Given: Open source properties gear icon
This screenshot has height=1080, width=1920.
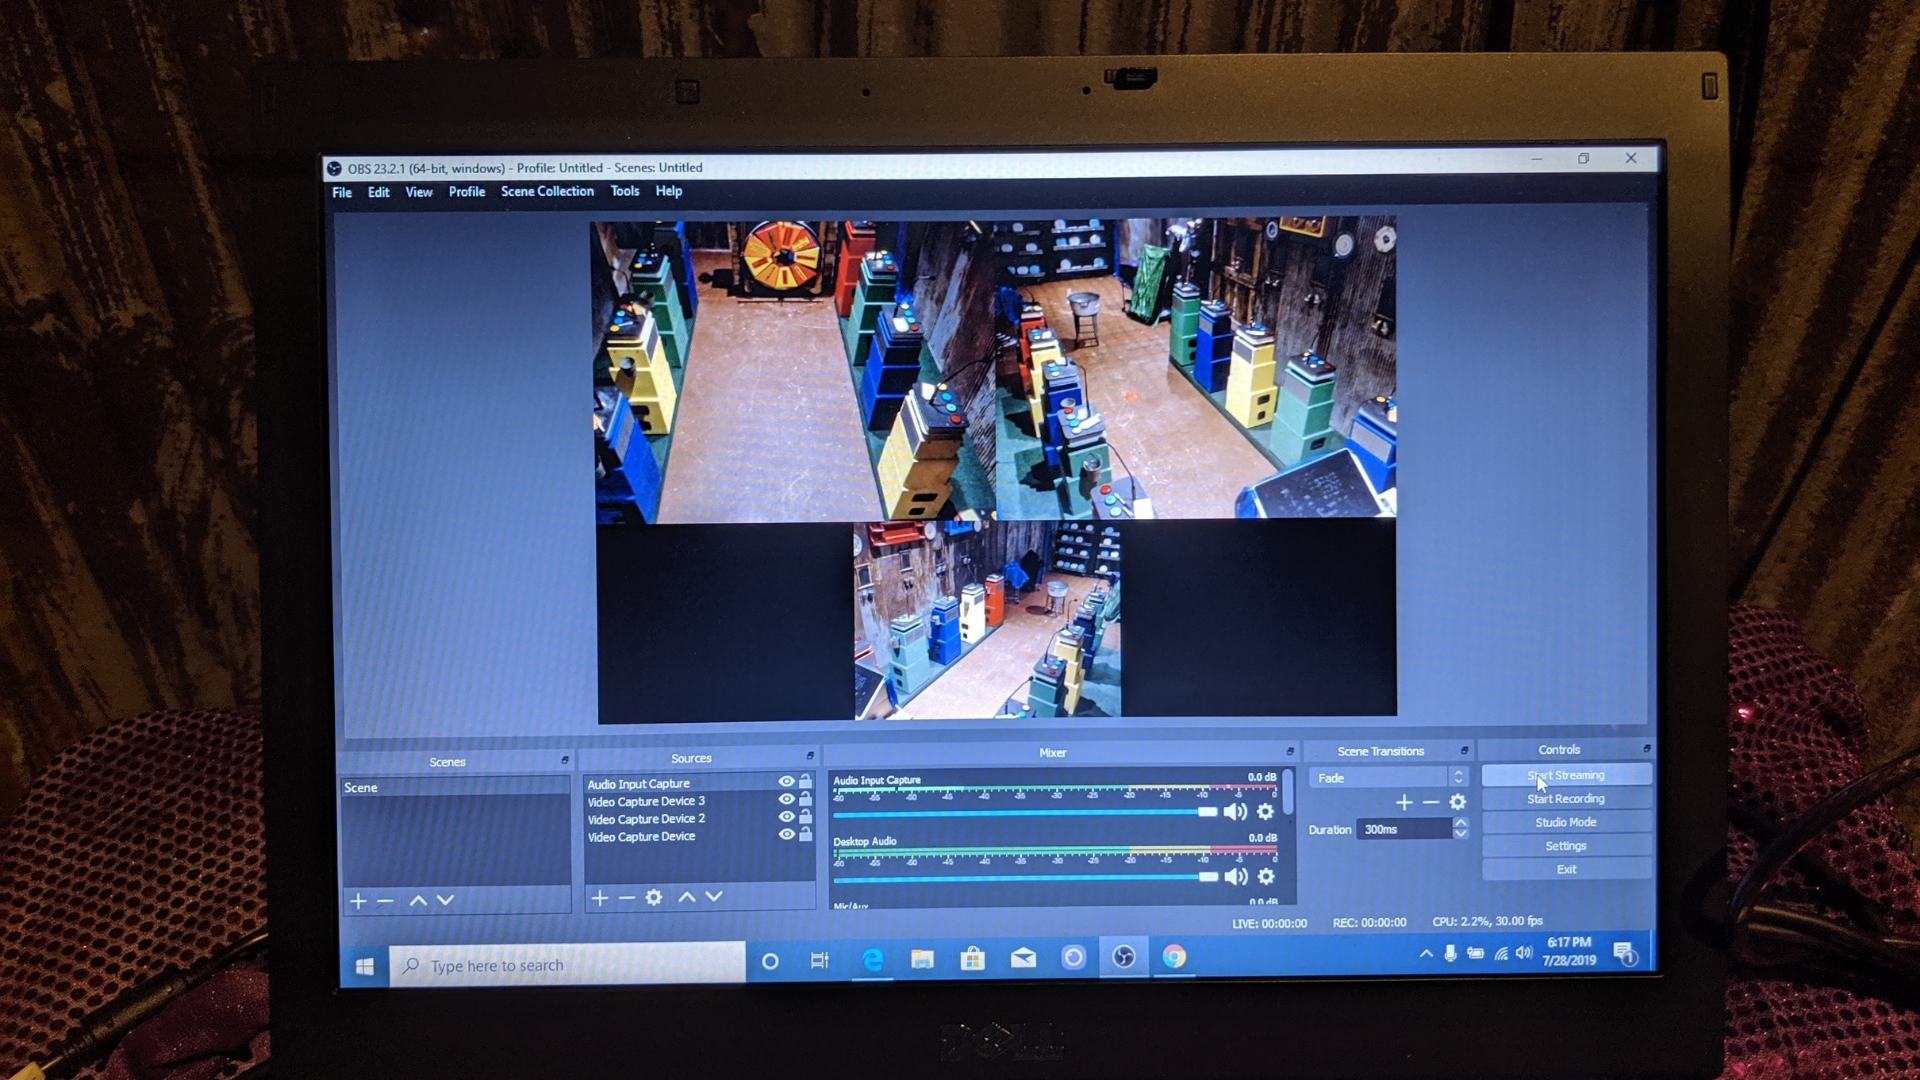Looking at the screenshot, I should [x=654, y=898].
